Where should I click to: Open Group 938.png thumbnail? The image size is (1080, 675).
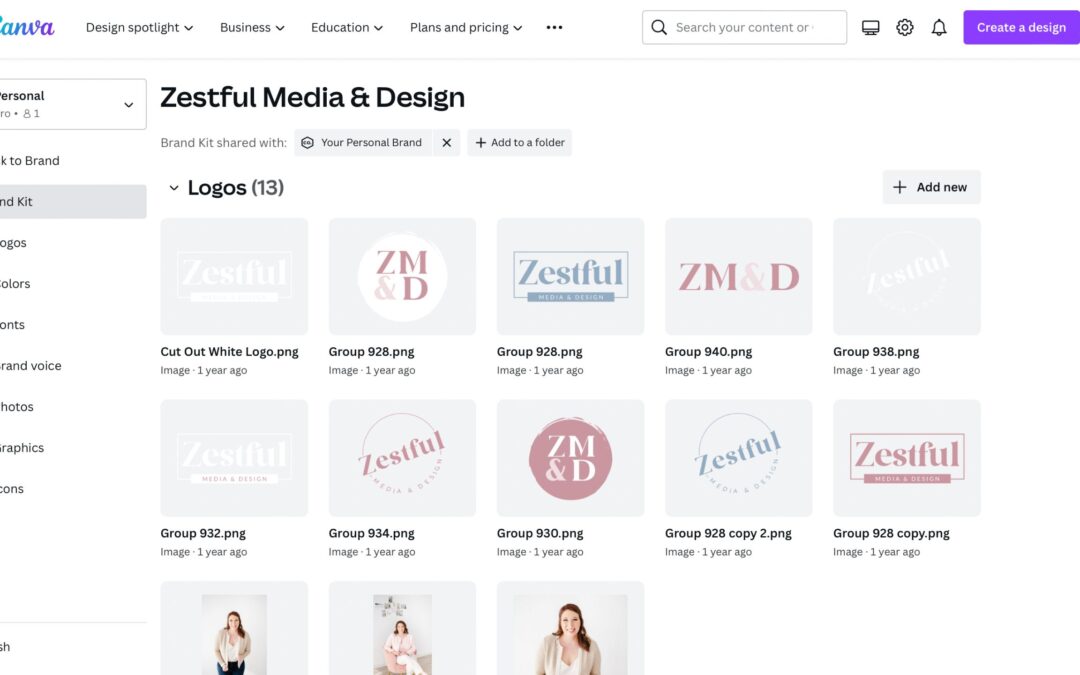tap(906, 276)
